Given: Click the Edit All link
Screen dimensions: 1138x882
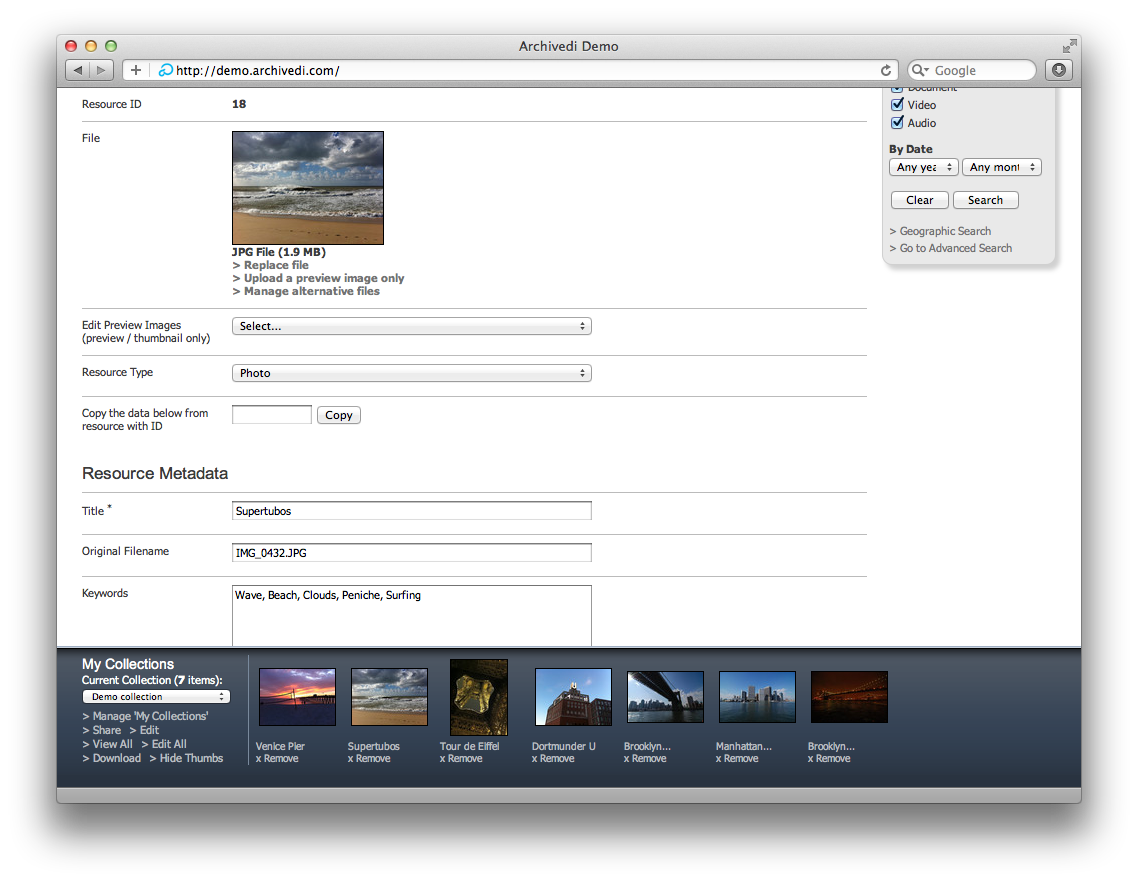Looking at the screenshot, I should pyautogui.click(x=169, y=744).
